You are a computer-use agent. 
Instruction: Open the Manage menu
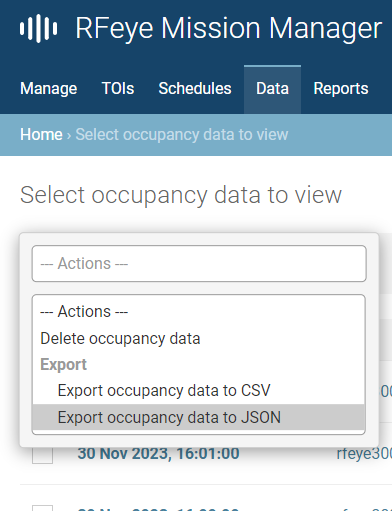tap(49, 89)
